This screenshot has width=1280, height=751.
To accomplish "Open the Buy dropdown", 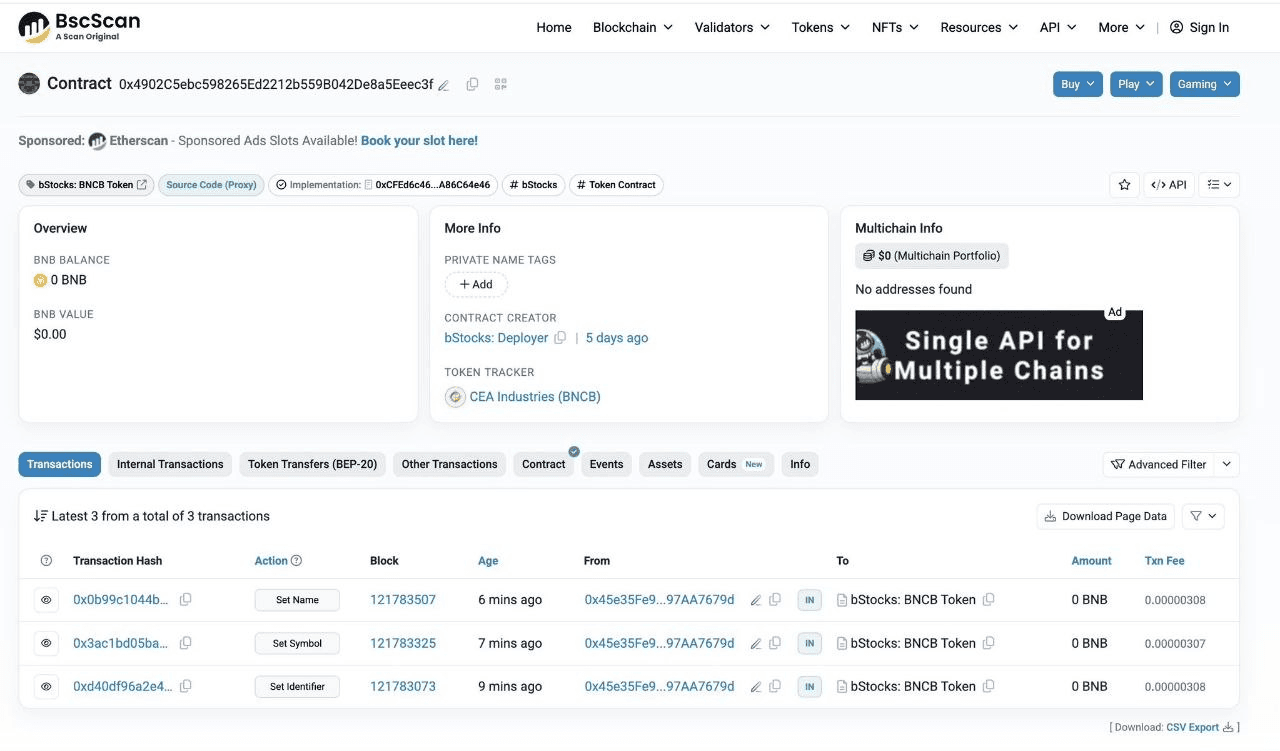I will coord(1078,84).
